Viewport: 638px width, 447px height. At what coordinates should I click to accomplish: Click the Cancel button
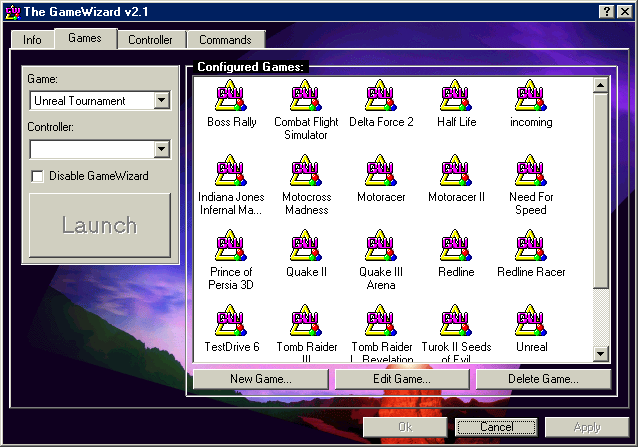496,427
